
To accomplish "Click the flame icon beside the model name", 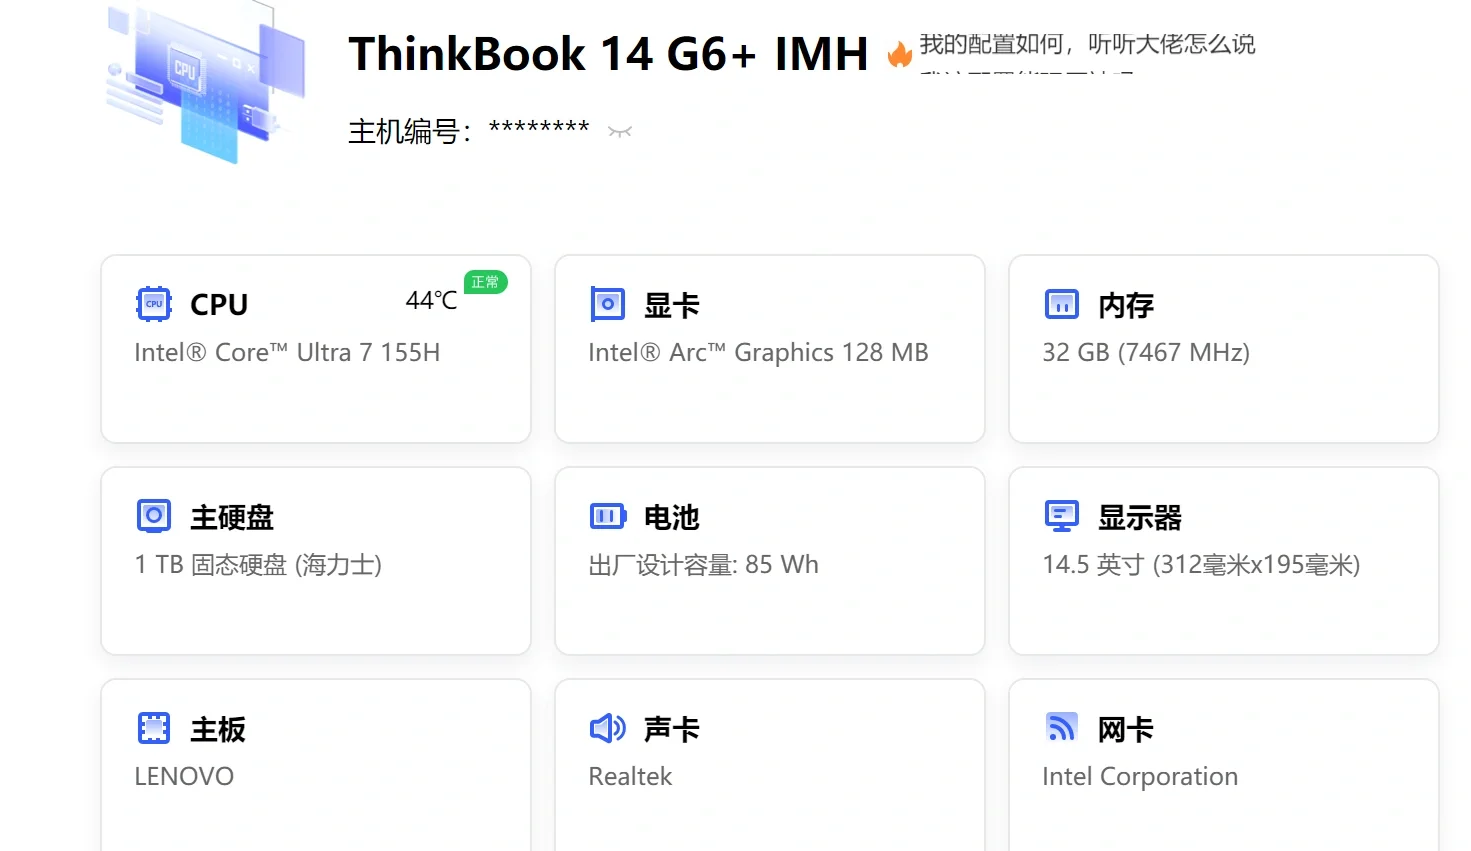I will pos(900,54).
